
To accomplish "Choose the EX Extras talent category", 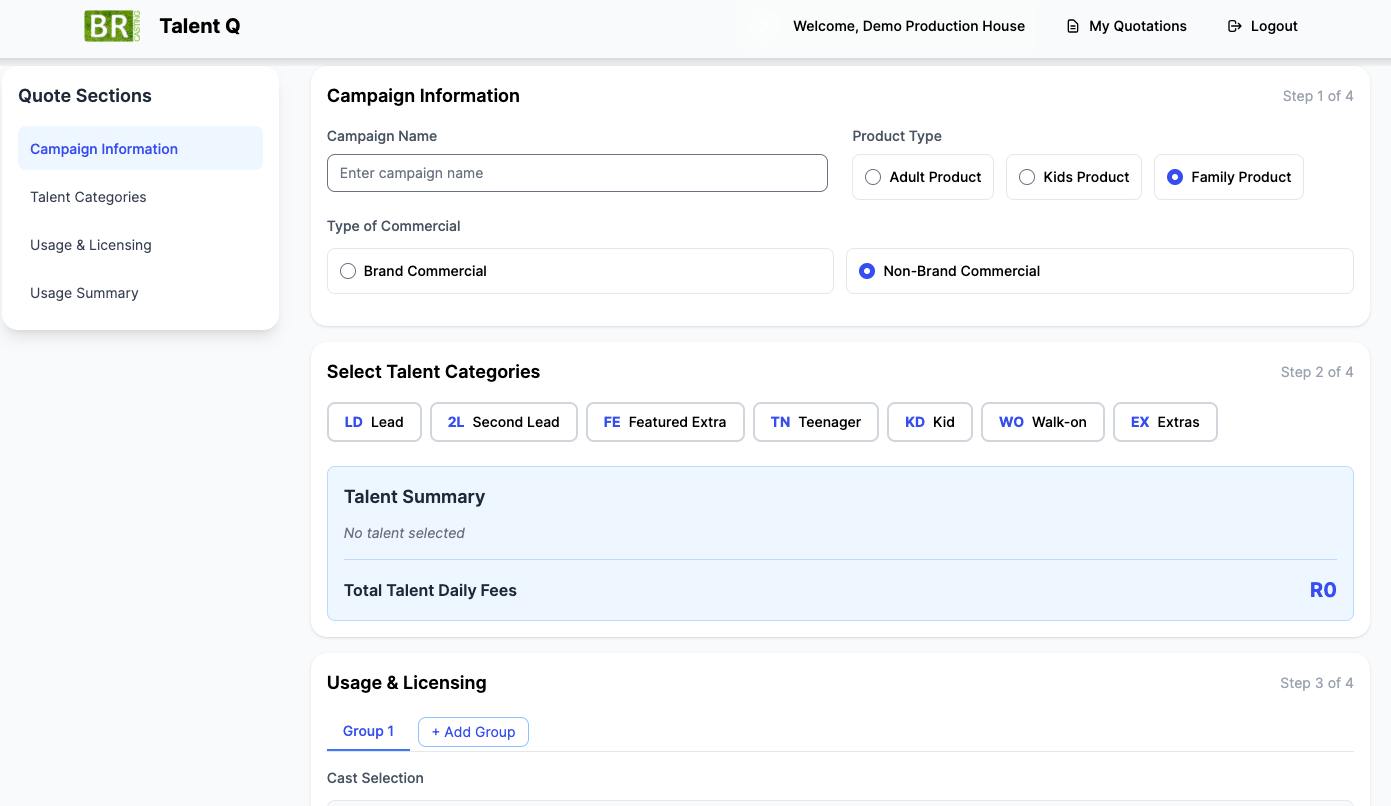I will tap(1165, 422).
